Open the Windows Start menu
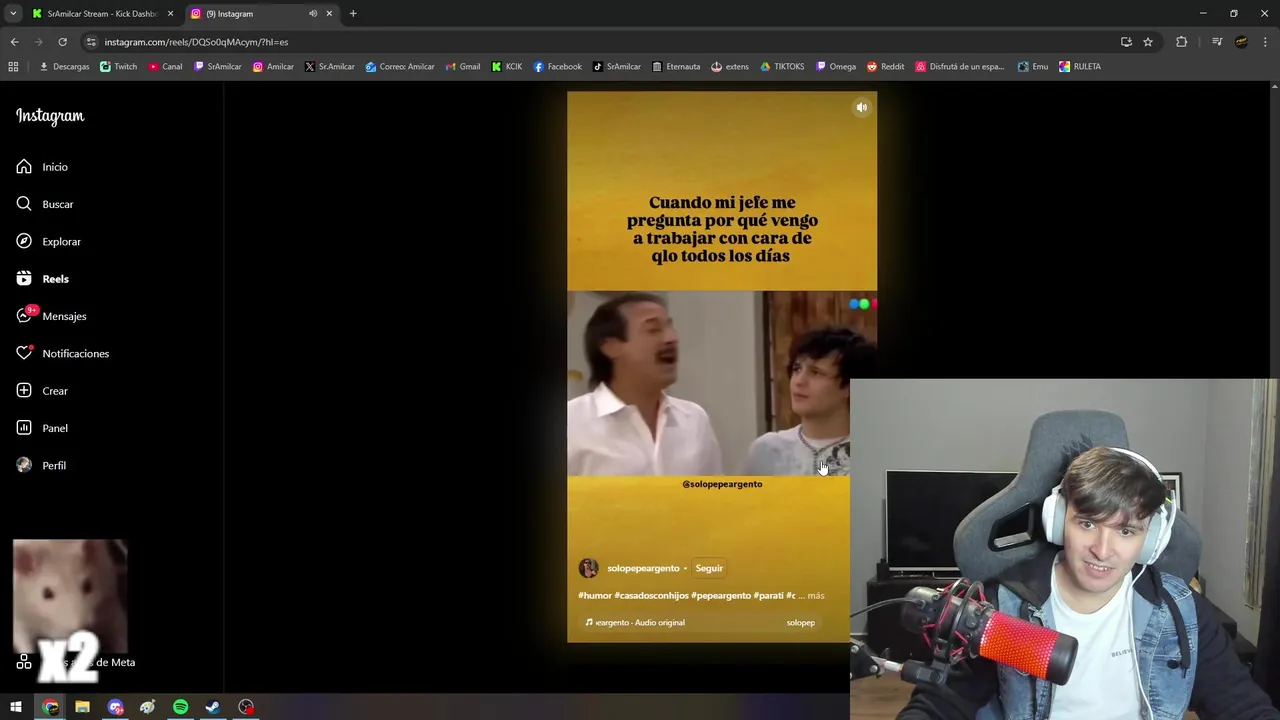Screen dimensions: 1280x720 coord(16,707)
